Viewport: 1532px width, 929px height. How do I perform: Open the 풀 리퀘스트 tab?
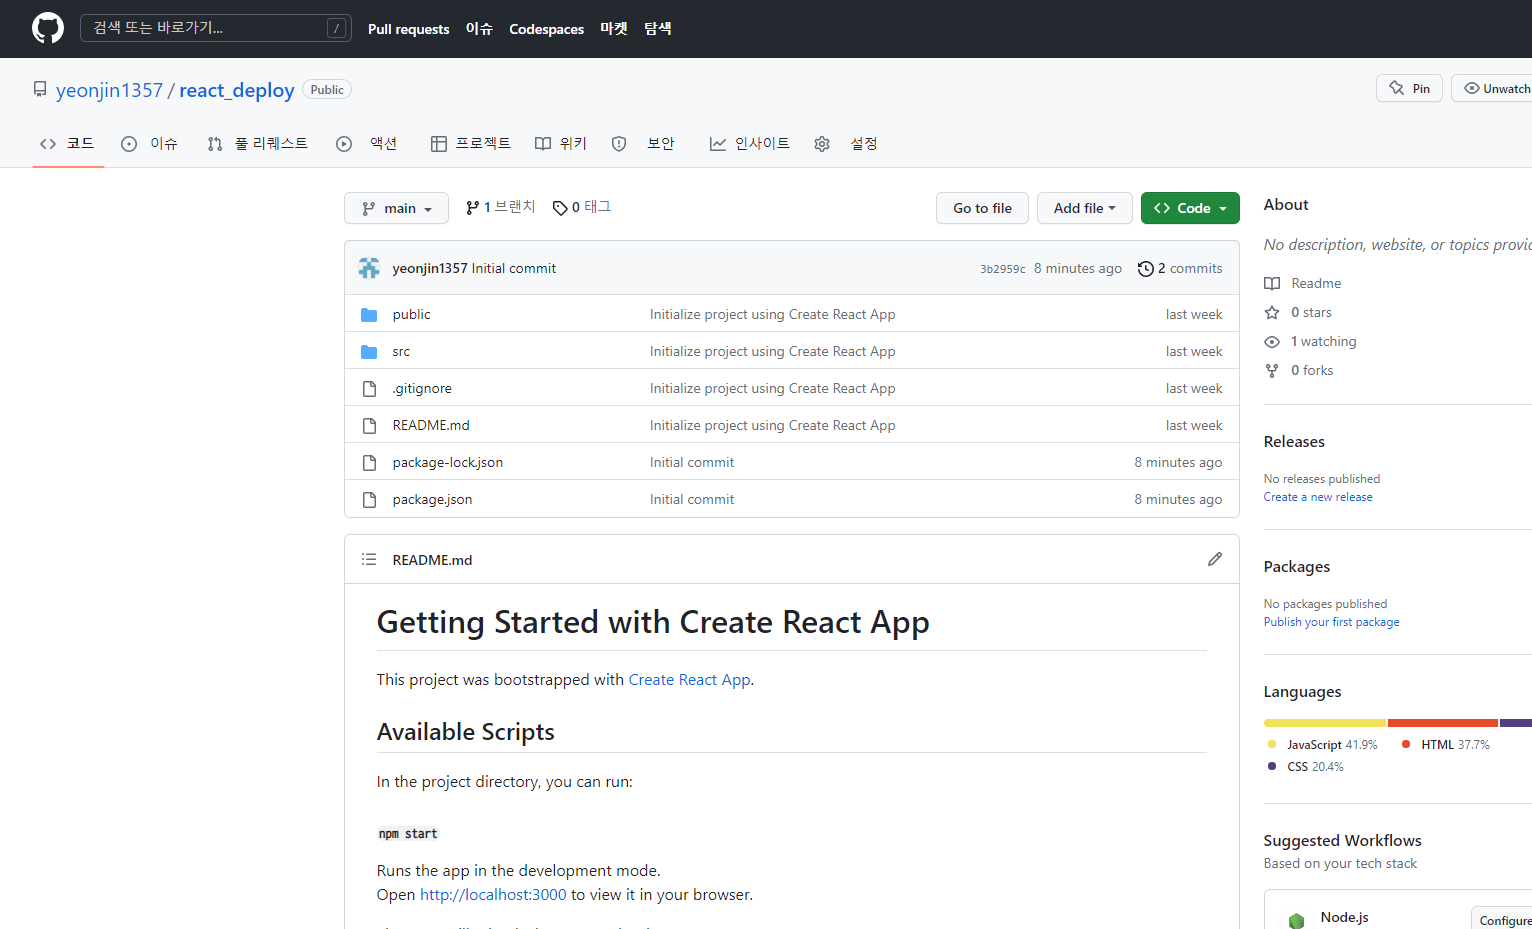(258, 144)
